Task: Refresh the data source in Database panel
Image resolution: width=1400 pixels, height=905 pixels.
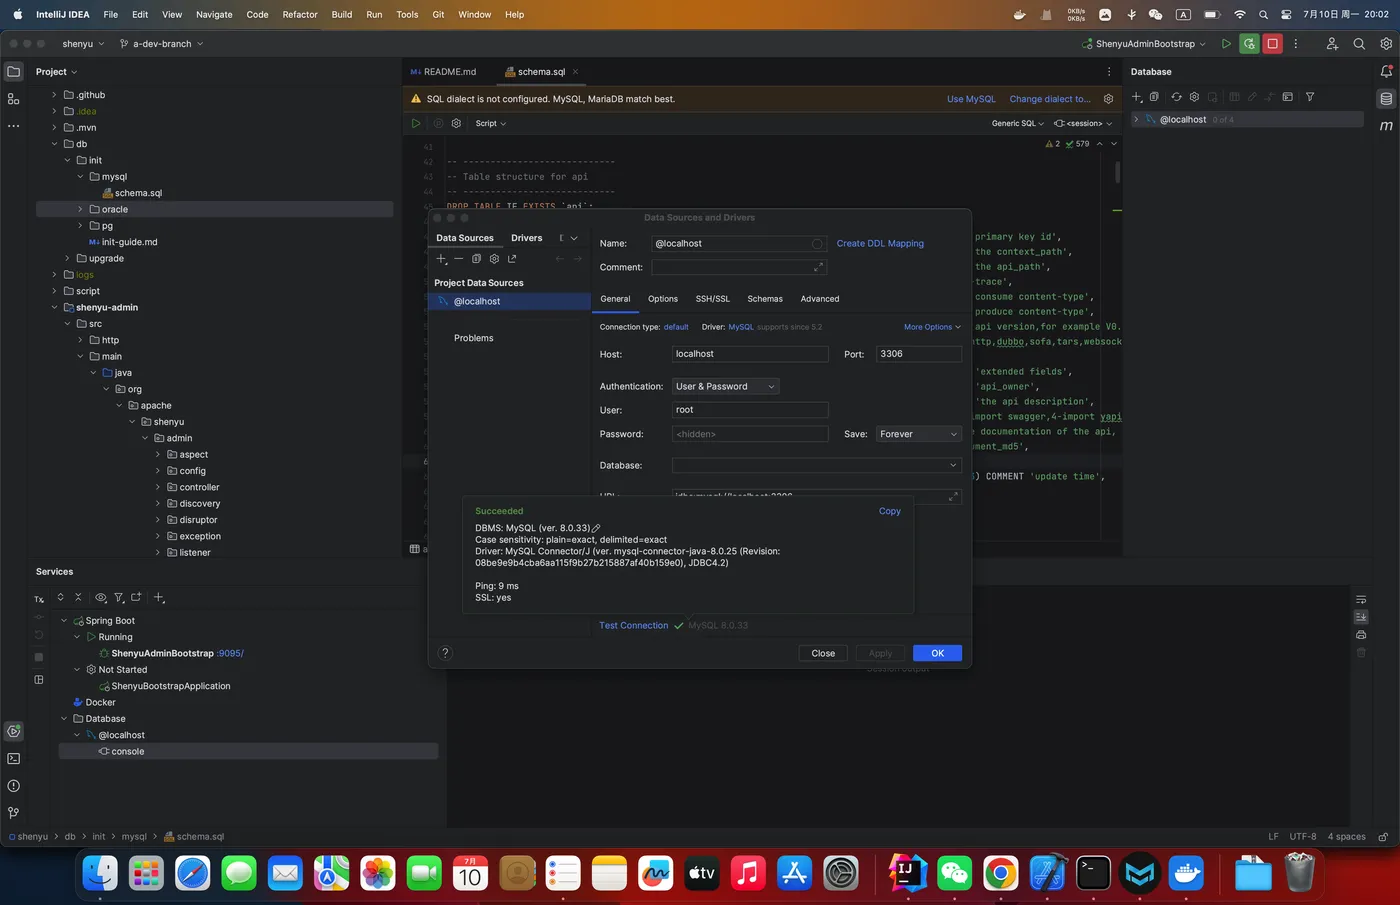Action: click(1176, 97)
